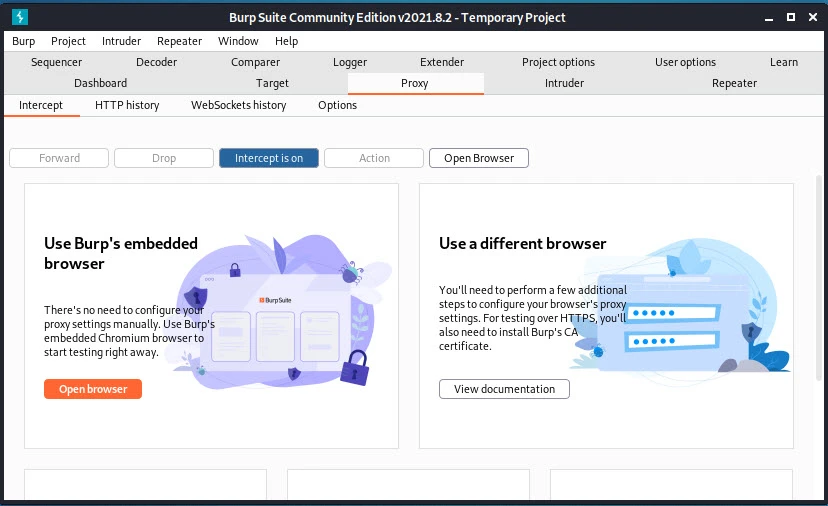Close the Burp Suite window

click(813, 17)
